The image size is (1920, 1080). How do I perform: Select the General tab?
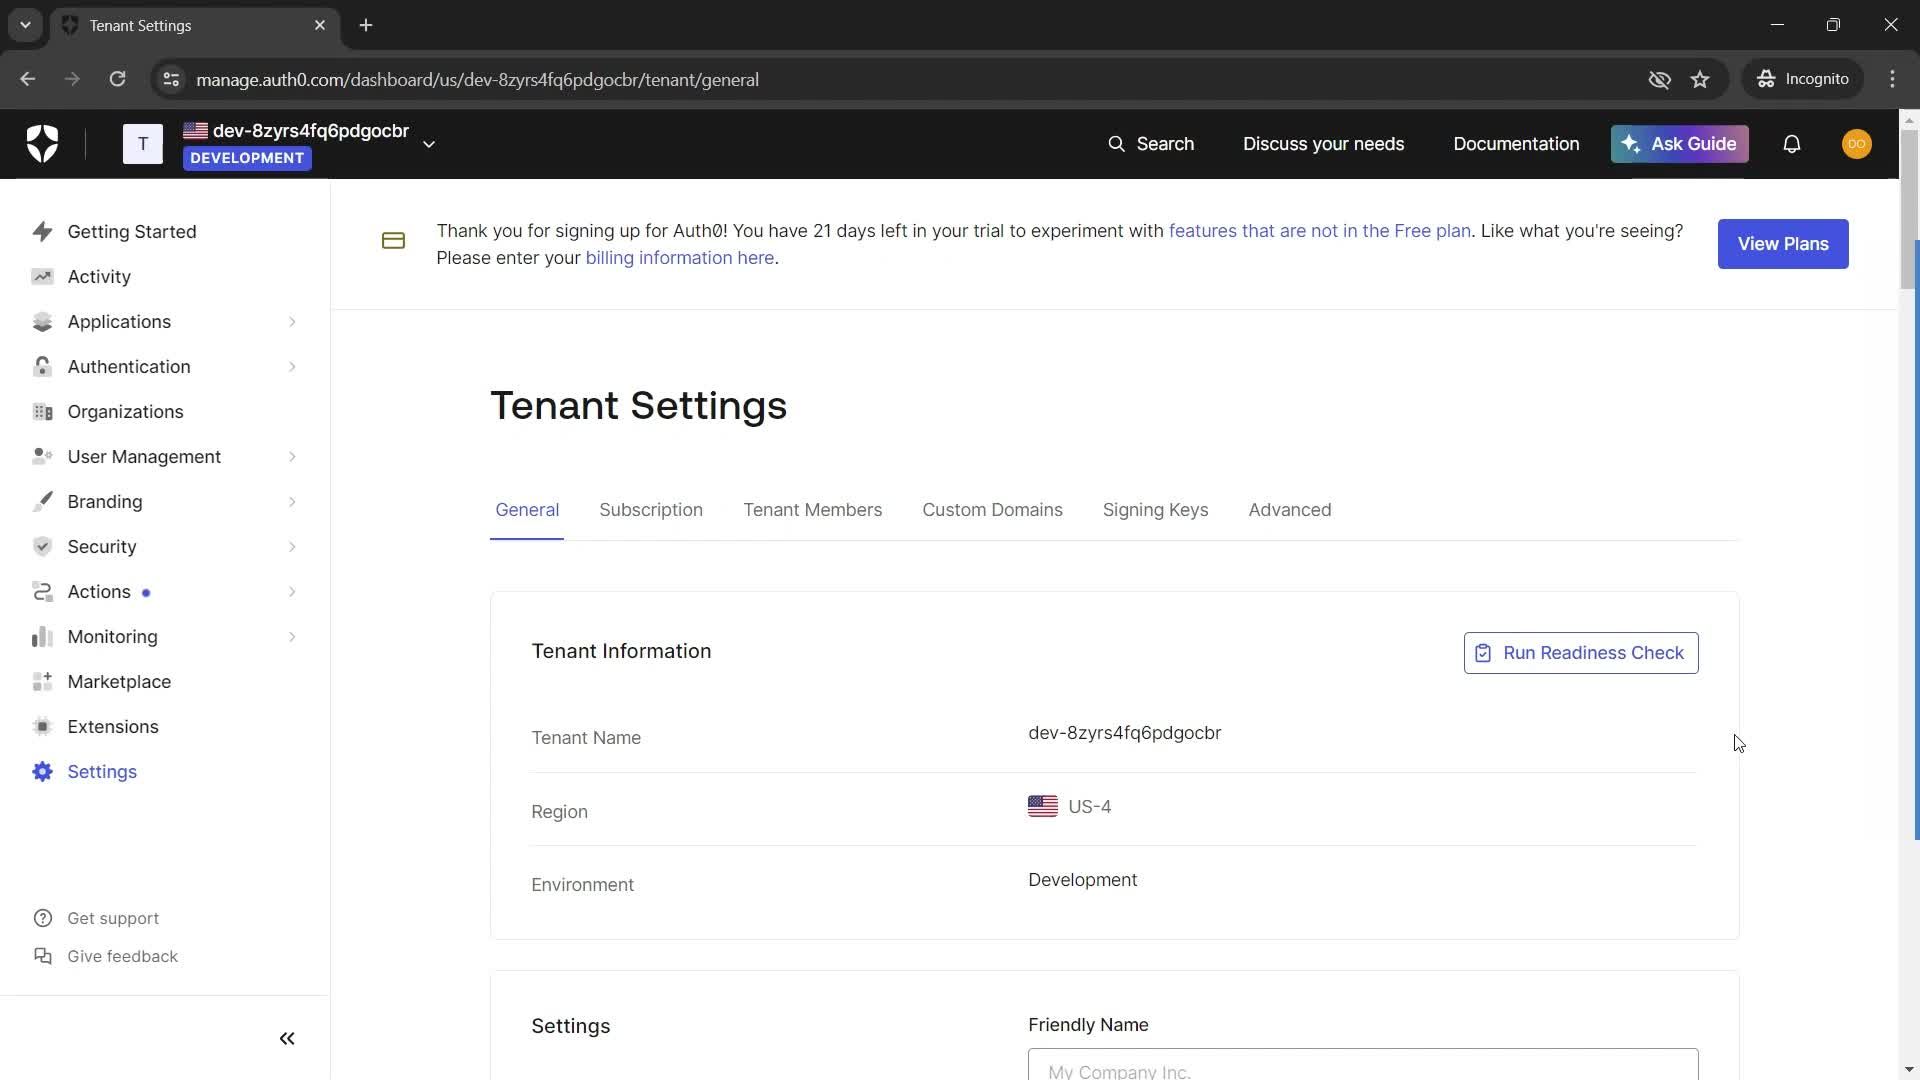[527, 510]
